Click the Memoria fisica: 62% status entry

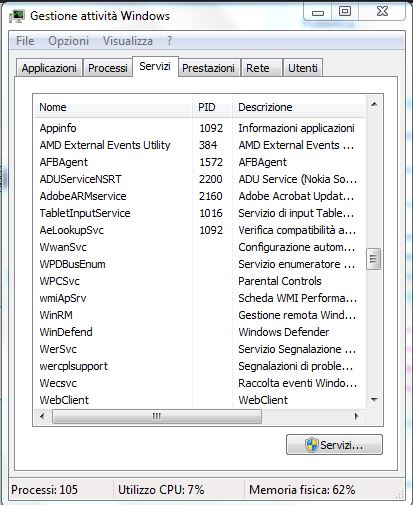pyautogui.click(x=302, y=490)
